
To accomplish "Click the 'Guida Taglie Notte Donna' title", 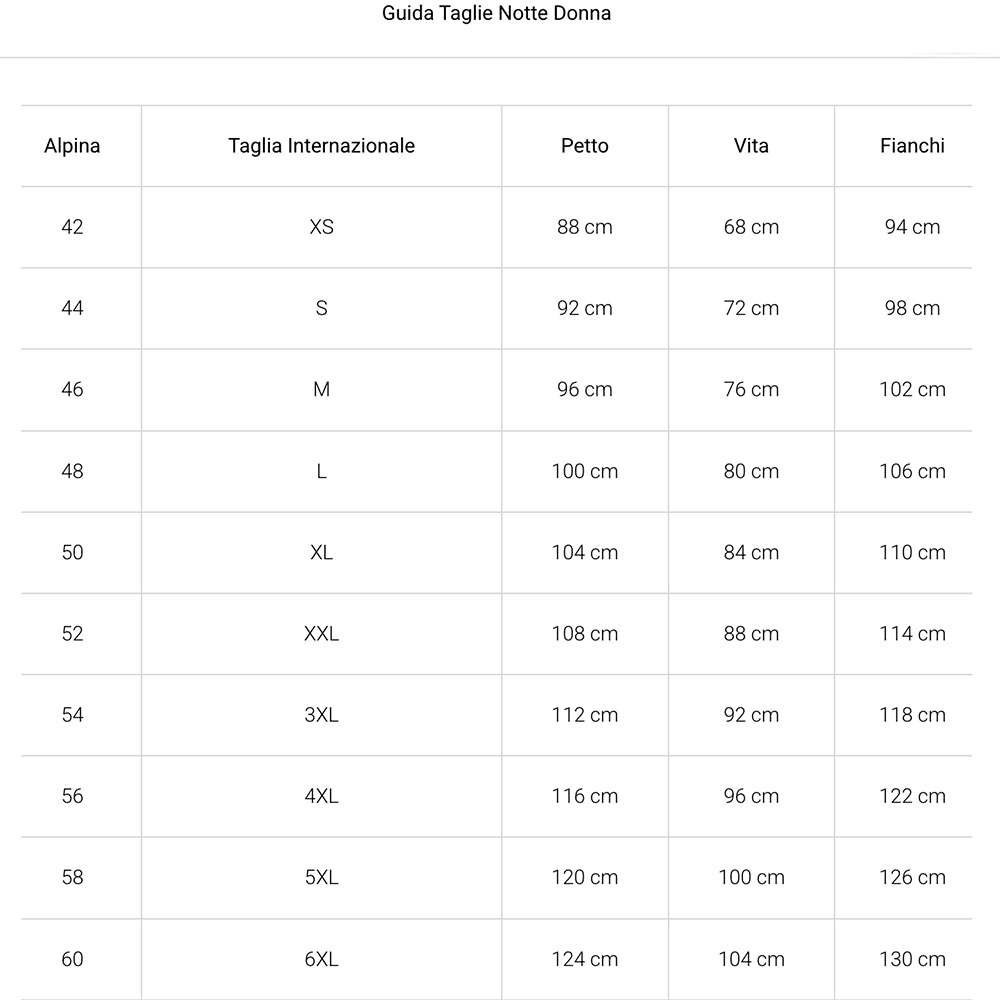I will 496,14.
